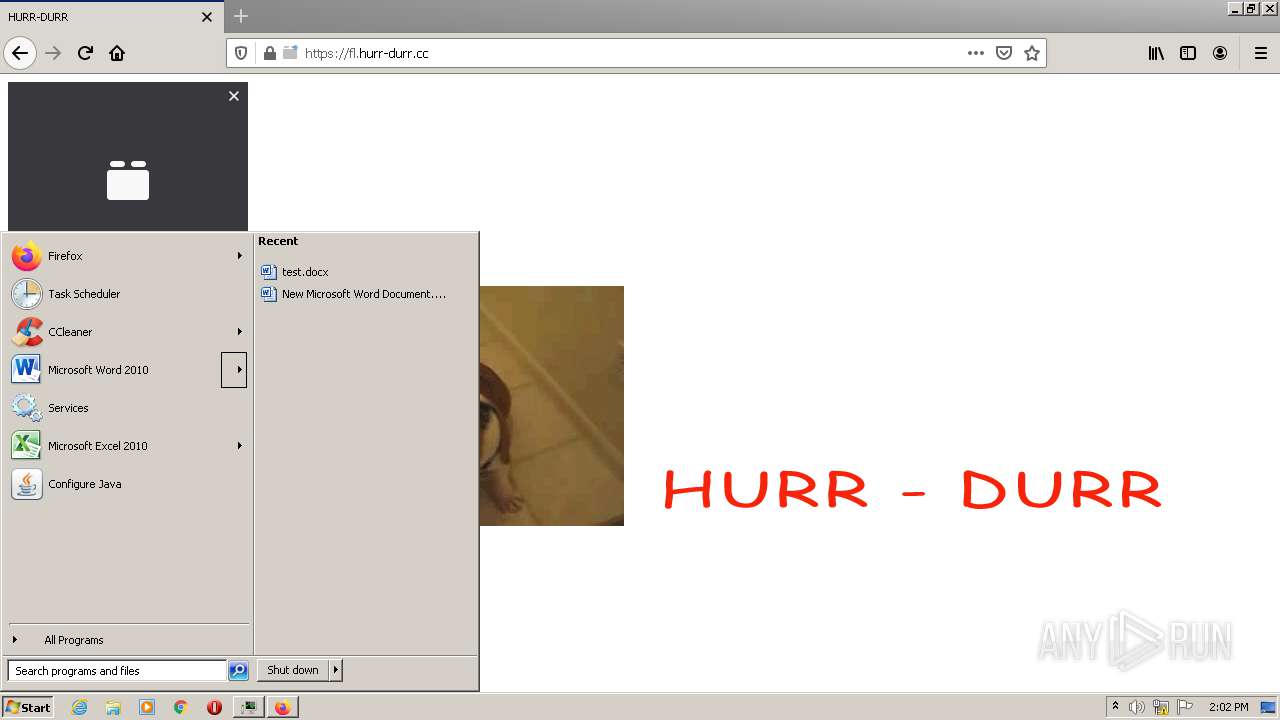Viewport: 1280px width, 720px height.
Task: Expand shut down options arrow
Action: click(336, 670)
